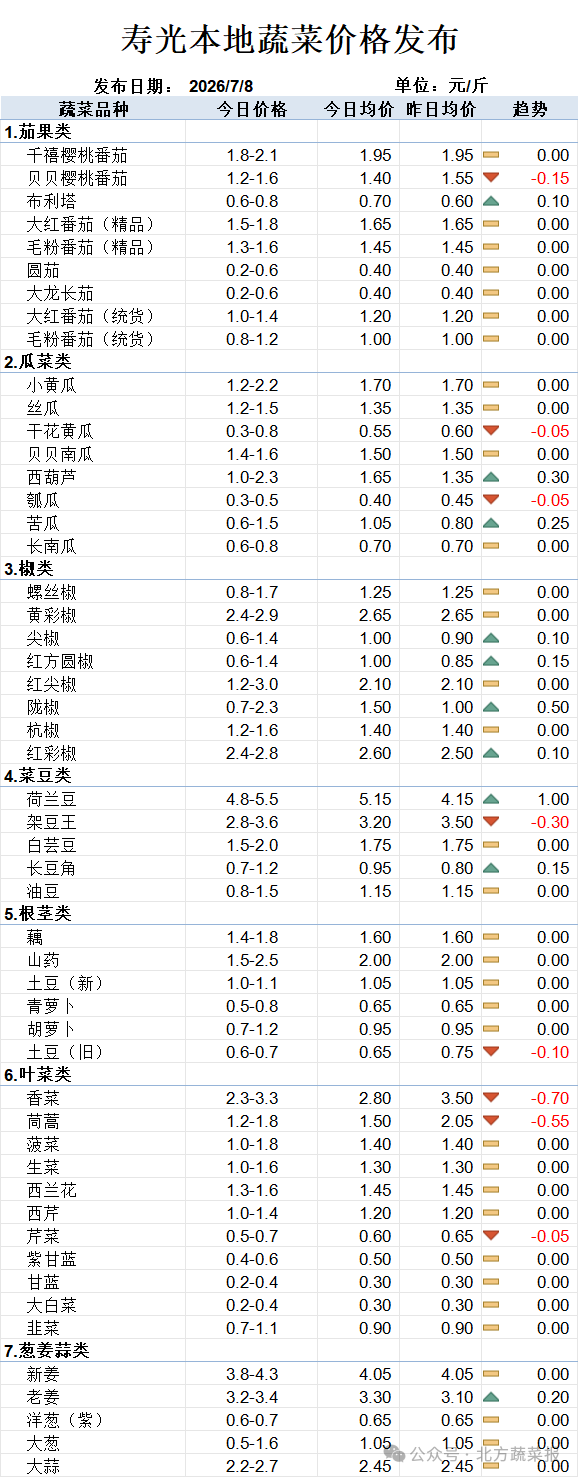Click green up arrow in 老姜 row
This screenshot has width=578, height=1477.
tap(491, 1397)
